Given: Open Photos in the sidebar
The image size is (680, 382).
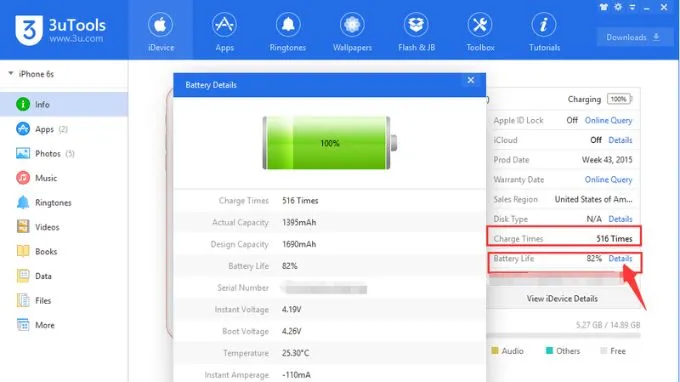Looking at the screenshot, I should 64,153.
